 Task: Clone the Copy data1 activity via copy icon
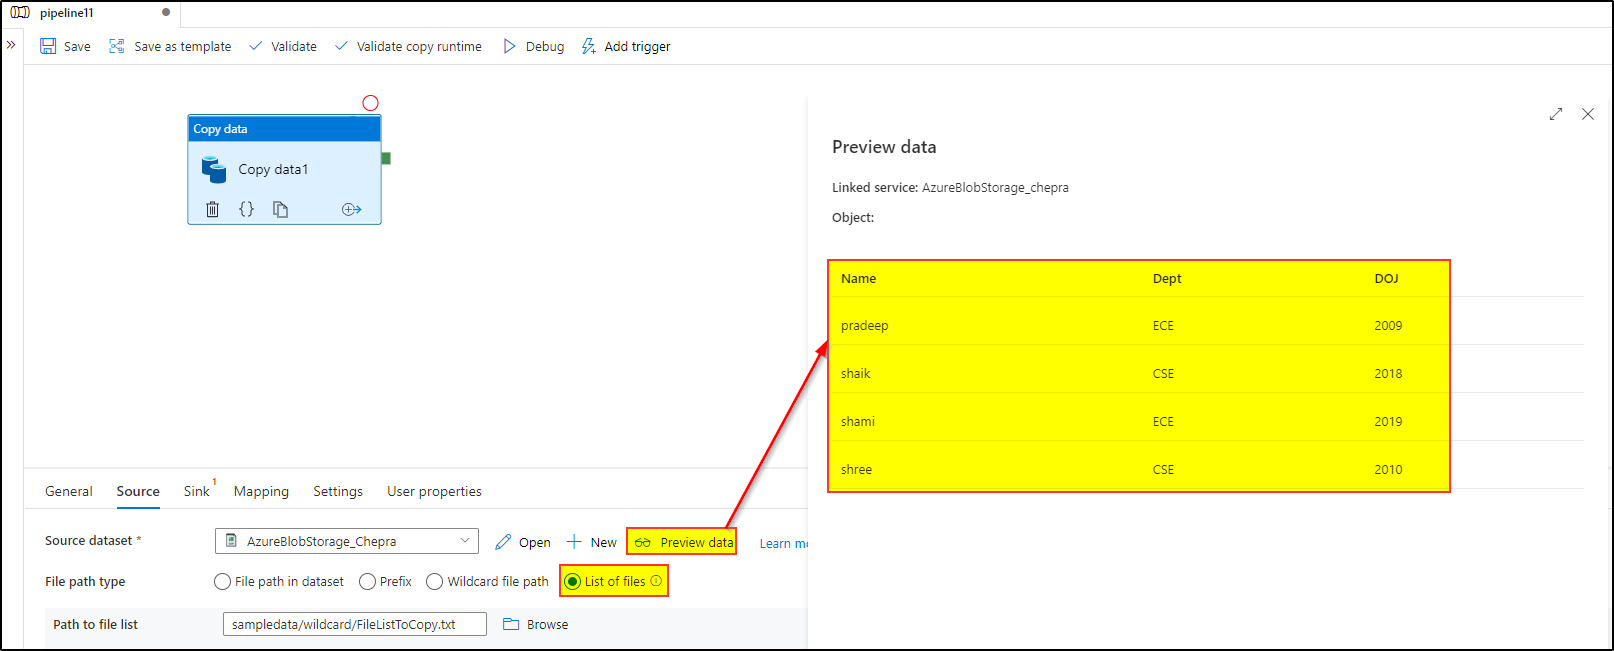click(280, 208)
